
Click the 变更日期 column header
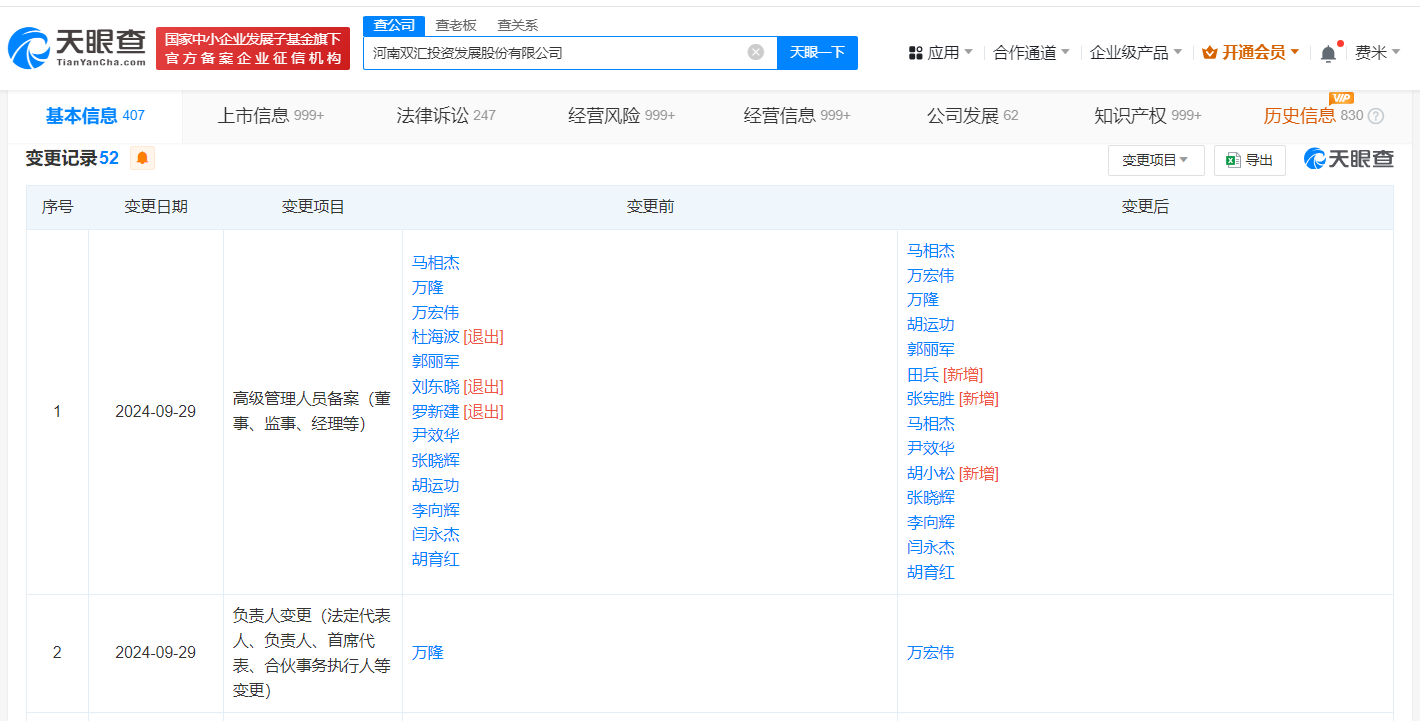pos(156,207)
